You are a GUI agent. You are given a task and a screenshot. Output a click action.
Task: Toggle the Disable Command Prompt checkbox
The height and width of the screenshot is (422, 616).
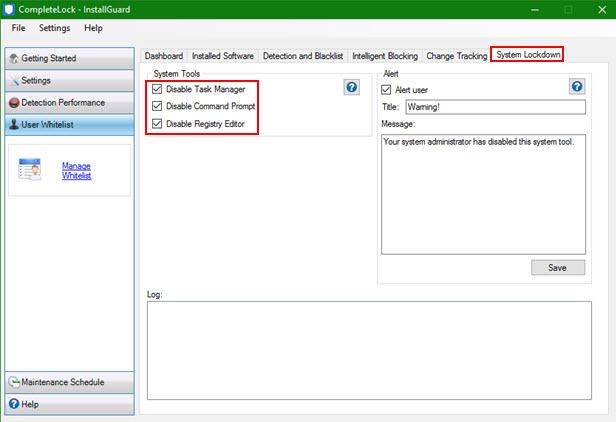coord(157,106)
